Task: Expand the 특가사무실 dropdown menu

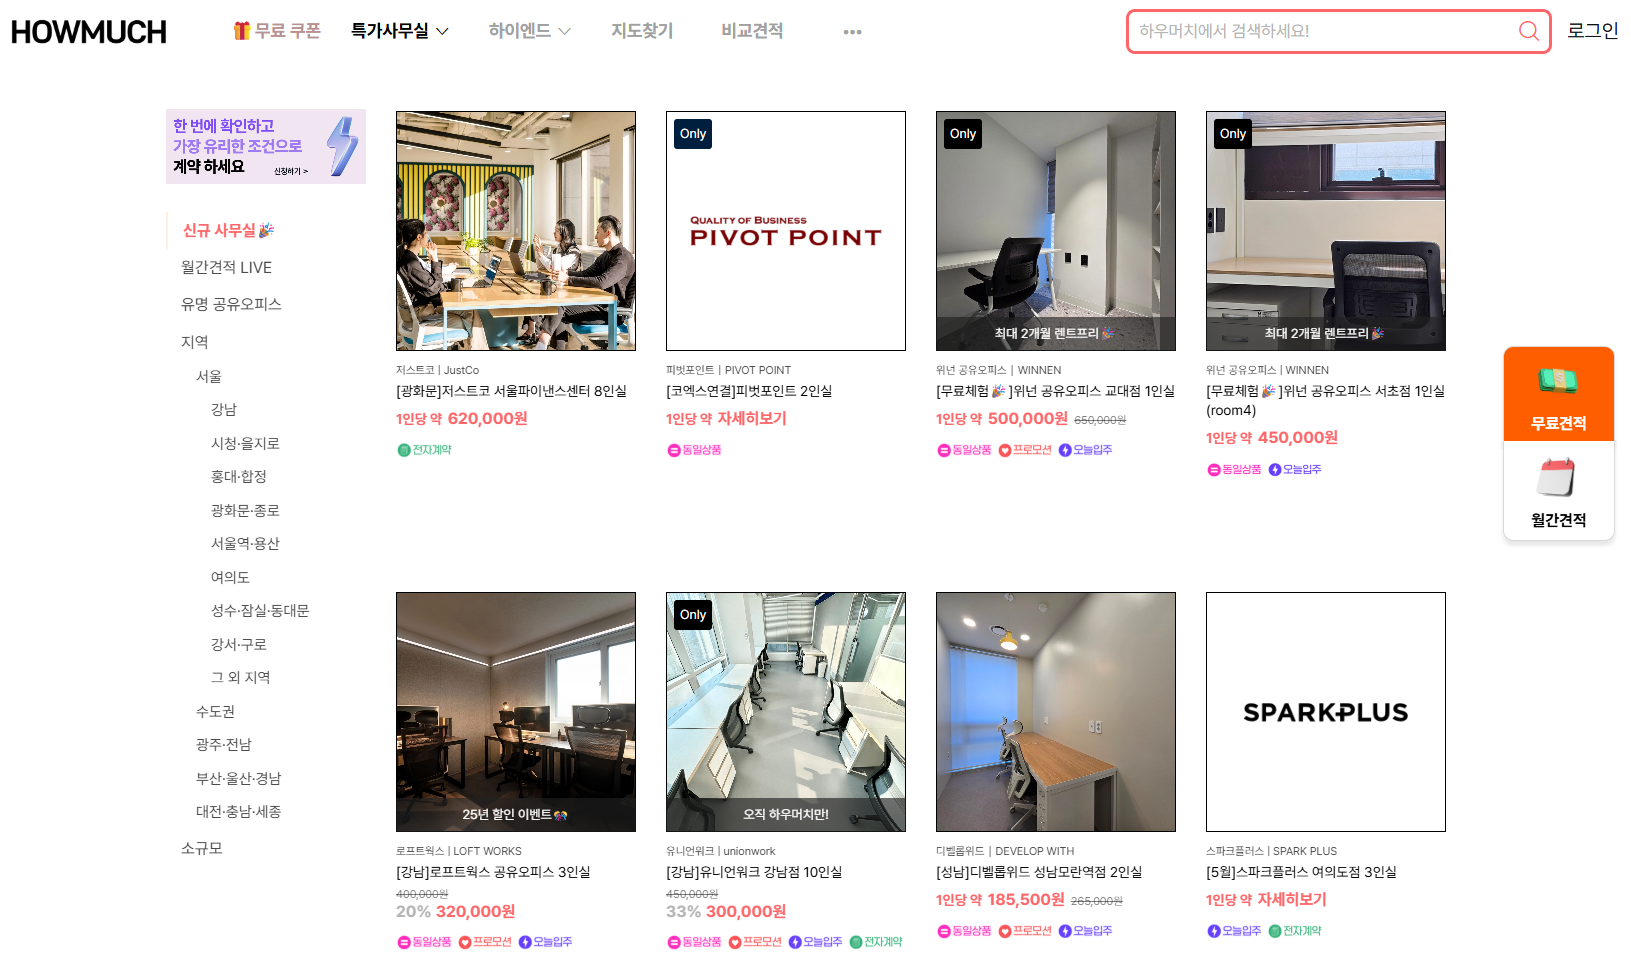Action: tap(399, 31)
